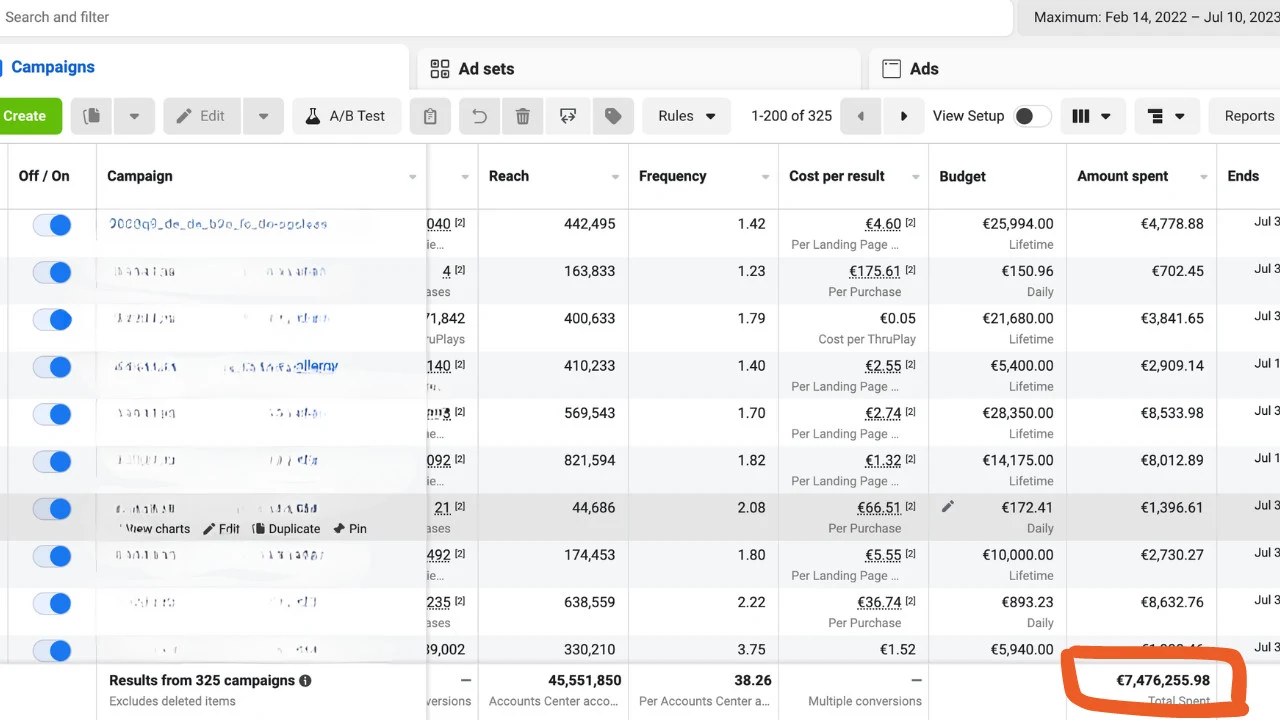Click the Undo arrow icon
This screenshot has width=1280, height=720.
coord(479,116)
